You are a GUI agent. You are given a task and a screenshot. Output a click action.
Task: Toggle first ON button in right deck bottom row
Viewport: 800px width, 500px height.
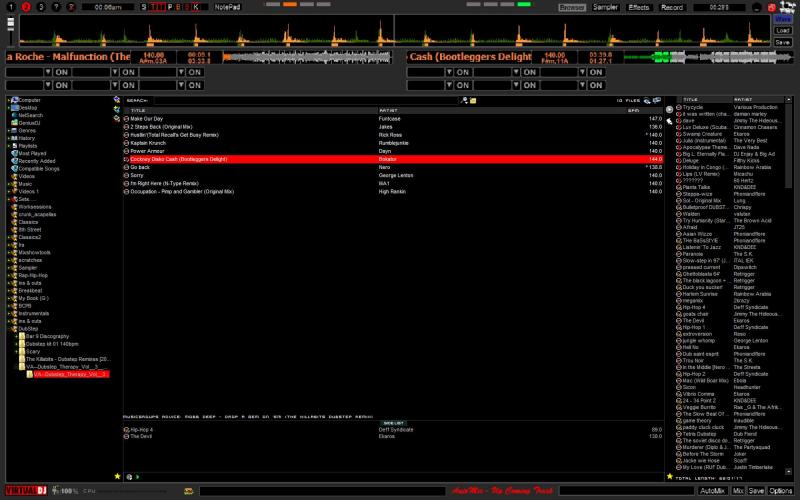coord(463,85)
